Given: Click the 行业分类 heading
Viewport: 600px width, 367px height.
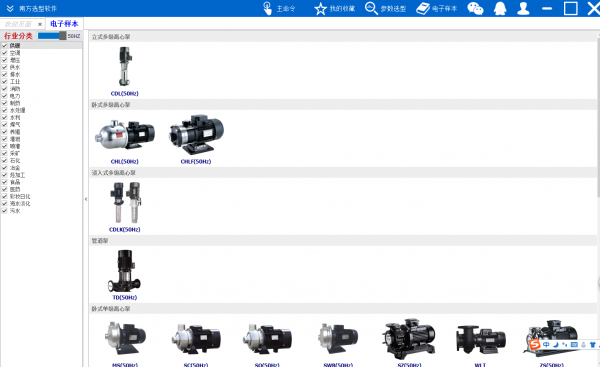Looking at the screenshot, I should (18, 36).
